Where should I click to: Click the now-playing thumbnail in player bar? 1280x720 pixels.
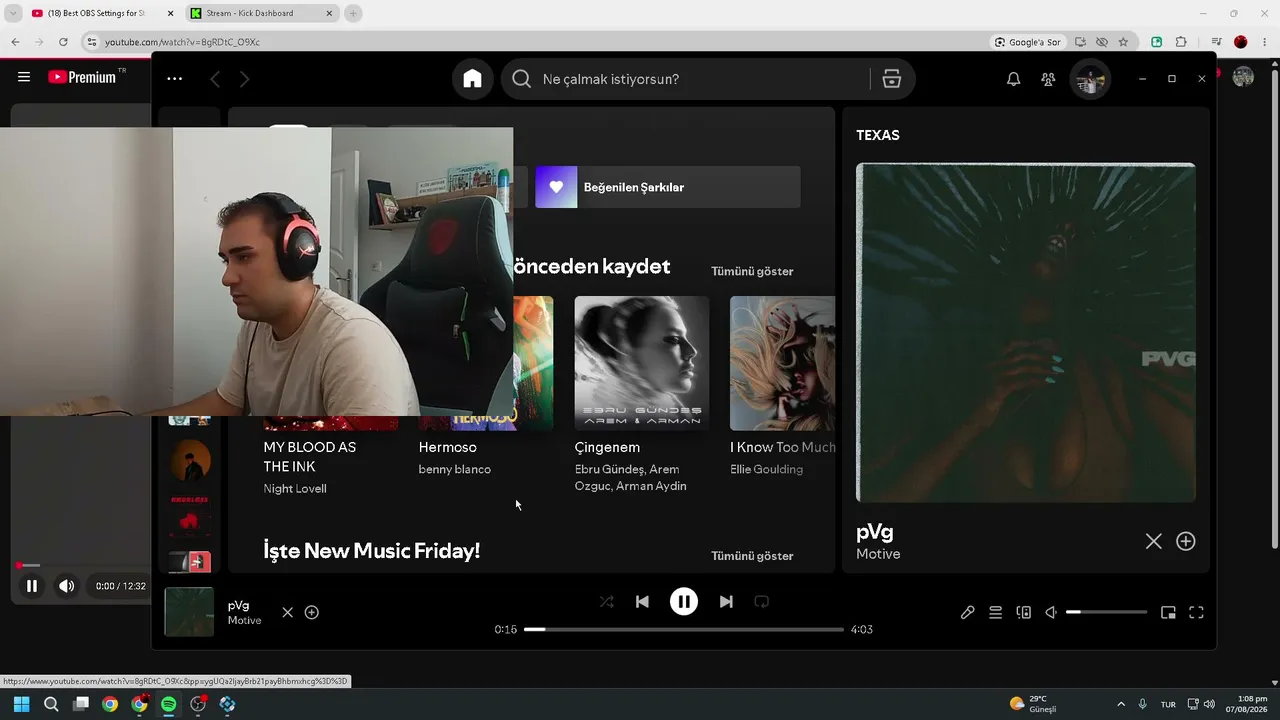click(x=189, y=612)
